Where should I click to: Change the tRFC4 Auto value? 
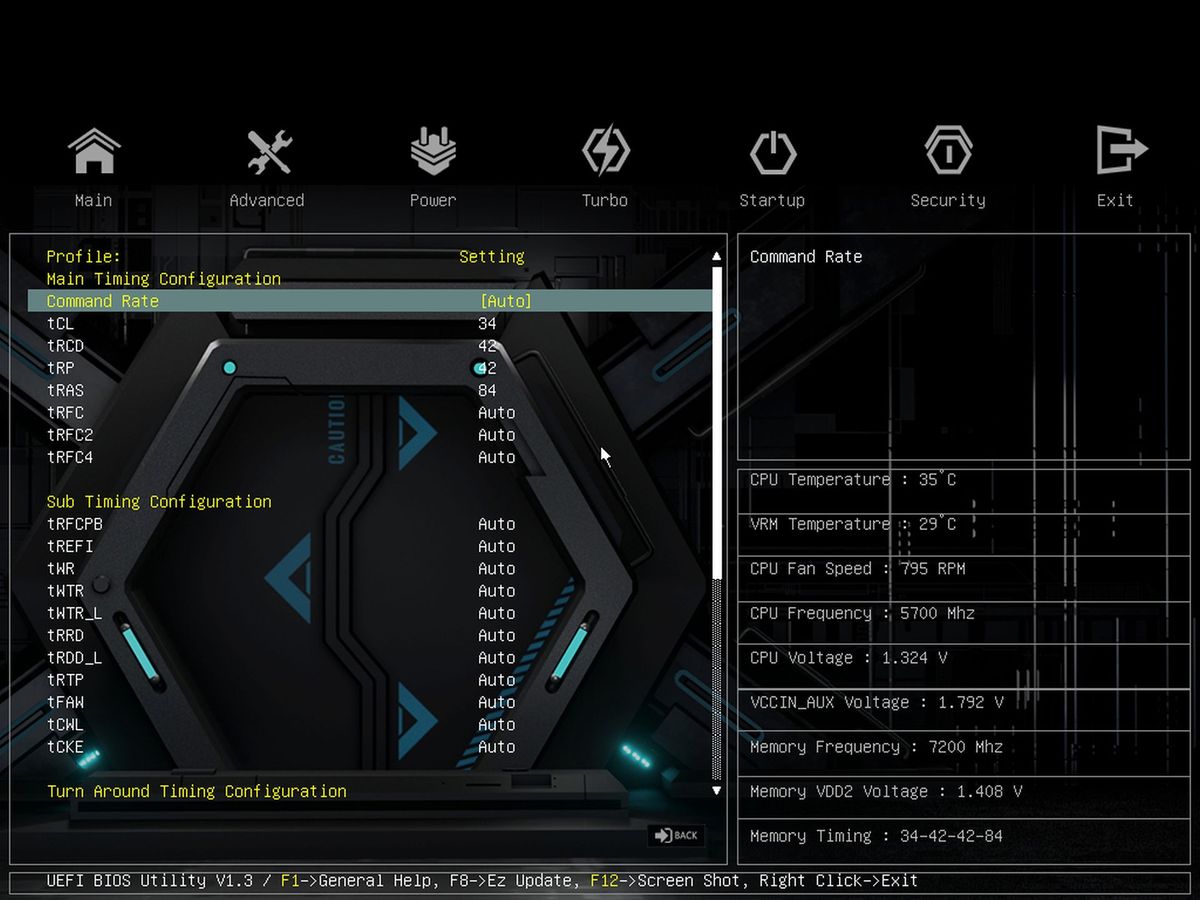coord(497,457)
